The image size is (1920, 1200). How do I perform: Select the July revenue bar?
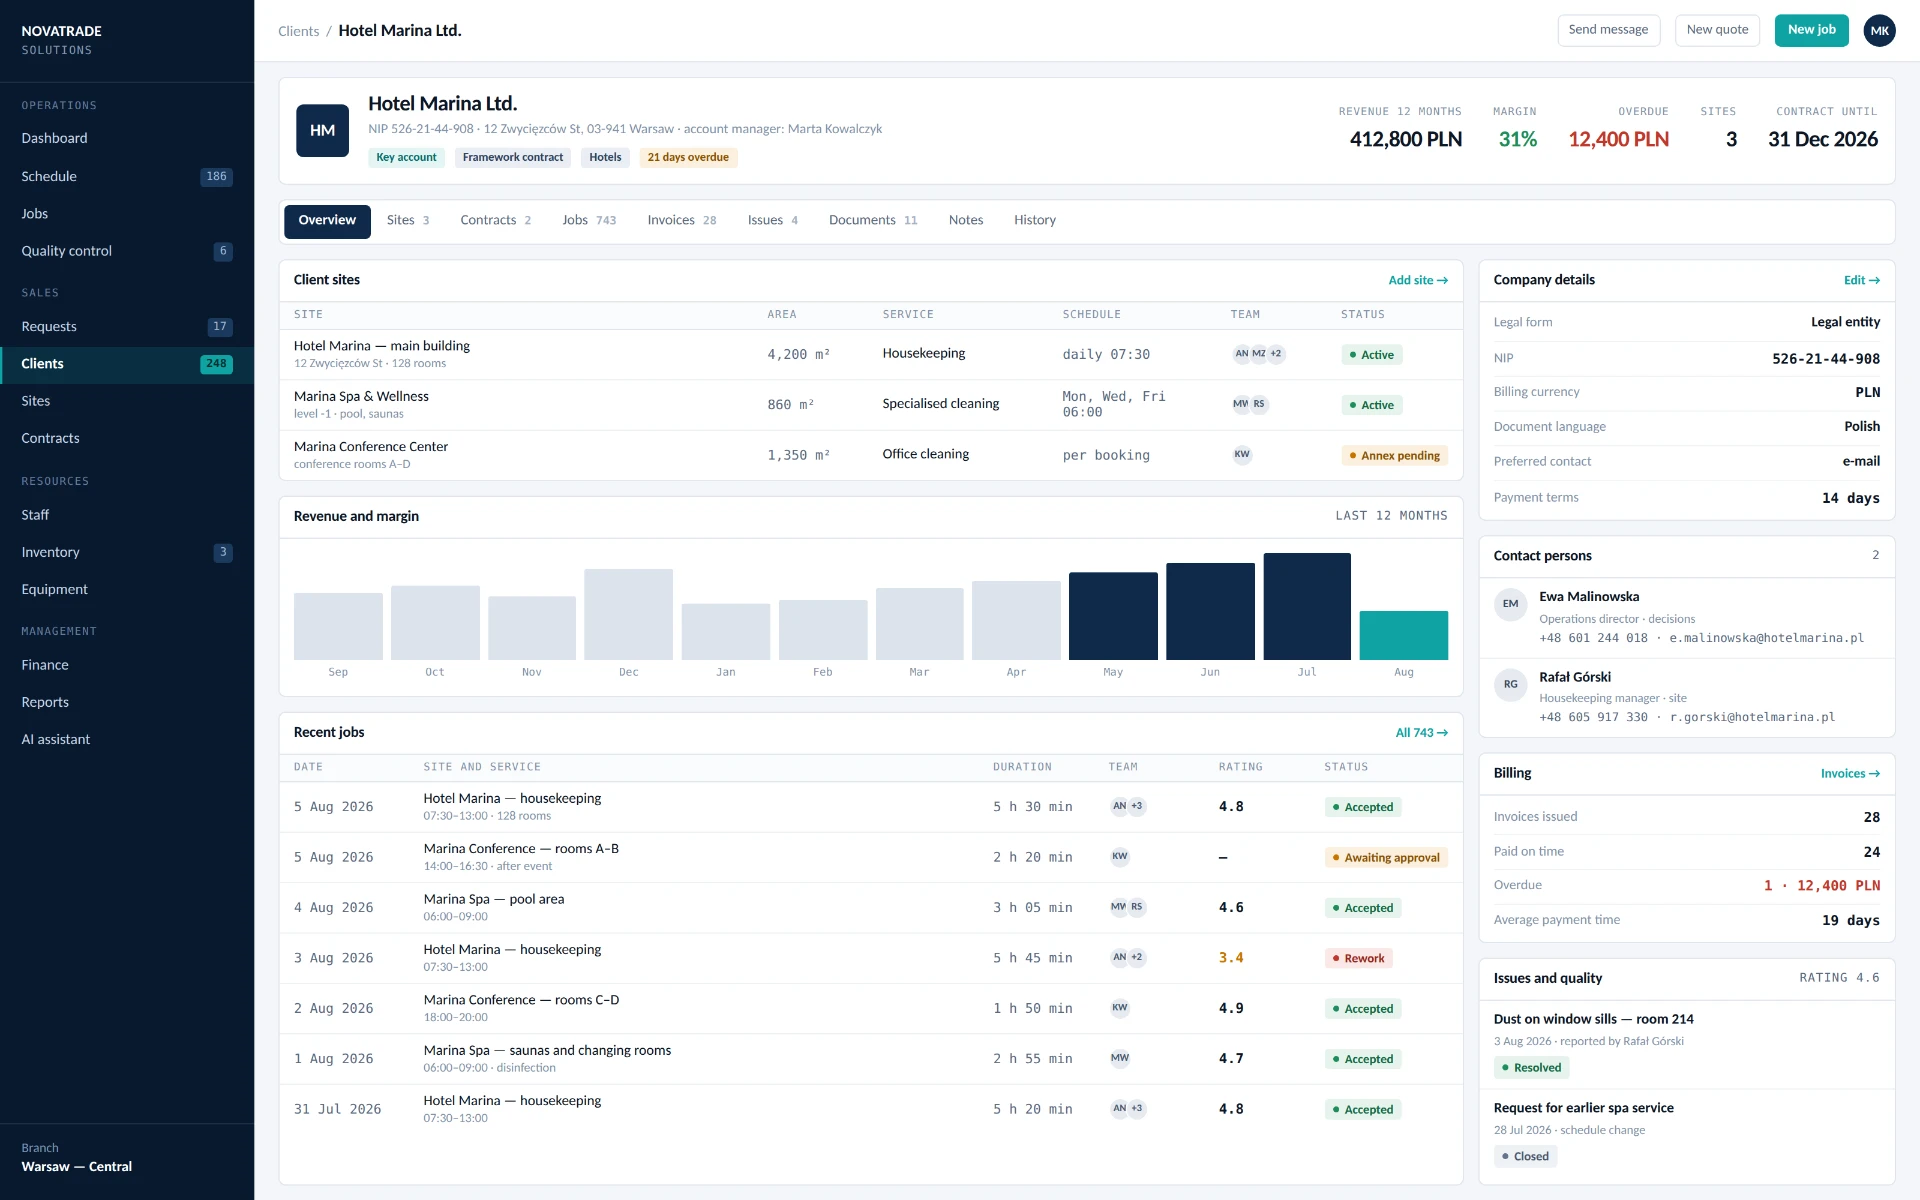(1307, 606)
